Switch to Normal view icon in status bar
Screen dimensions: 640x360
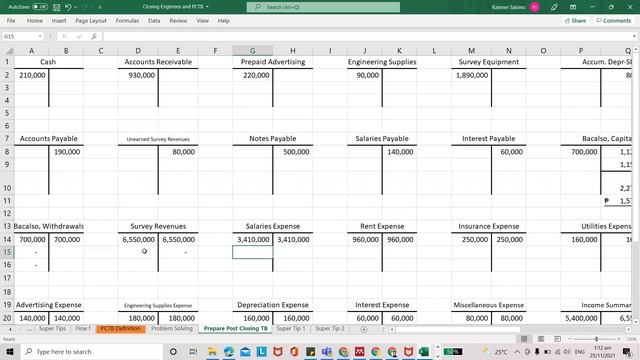(x=524, y=339)
